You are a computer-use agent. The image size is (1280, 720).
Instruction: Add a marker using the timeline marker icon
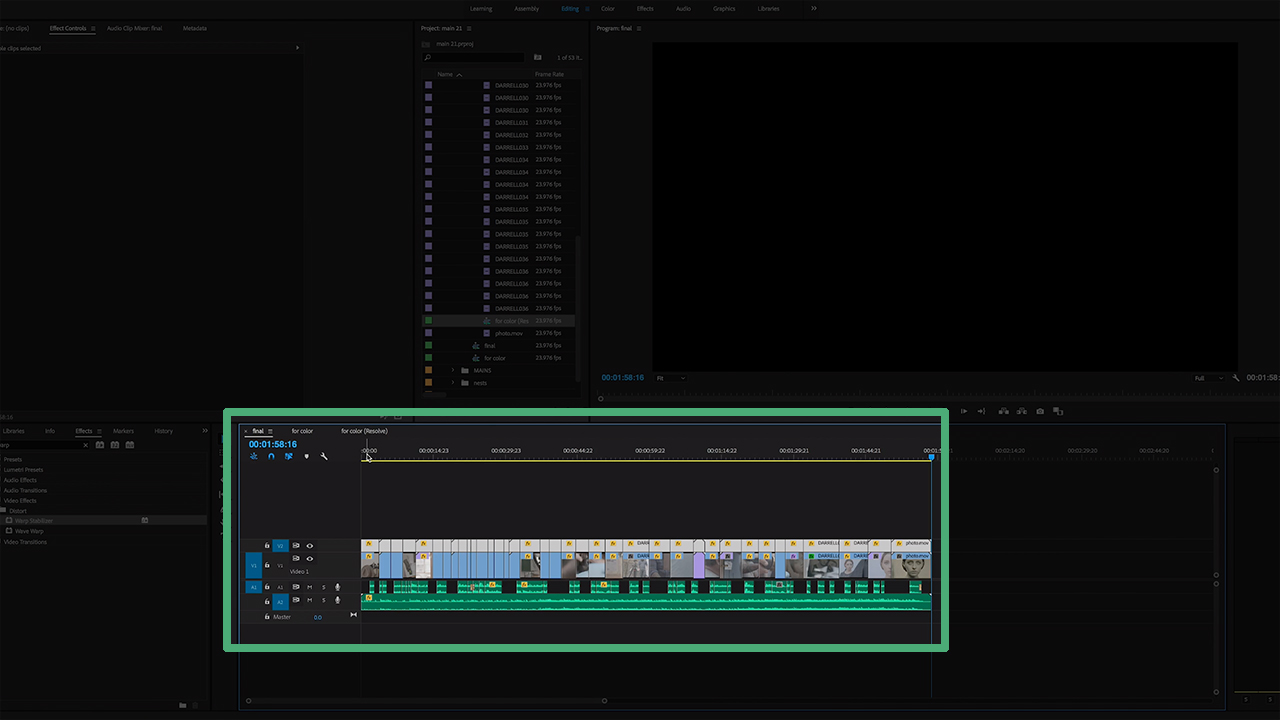pos(306,456)
